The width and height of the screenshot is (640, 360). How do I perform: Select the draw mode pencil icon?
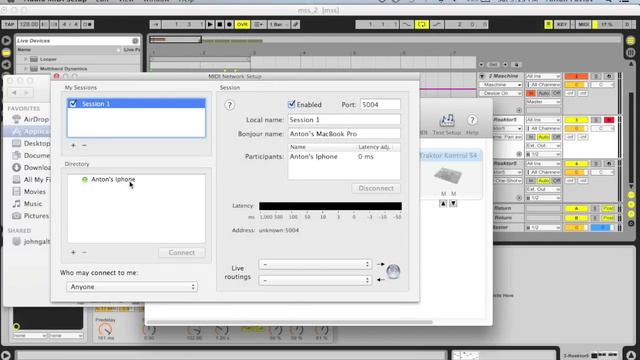pos(296,24)
